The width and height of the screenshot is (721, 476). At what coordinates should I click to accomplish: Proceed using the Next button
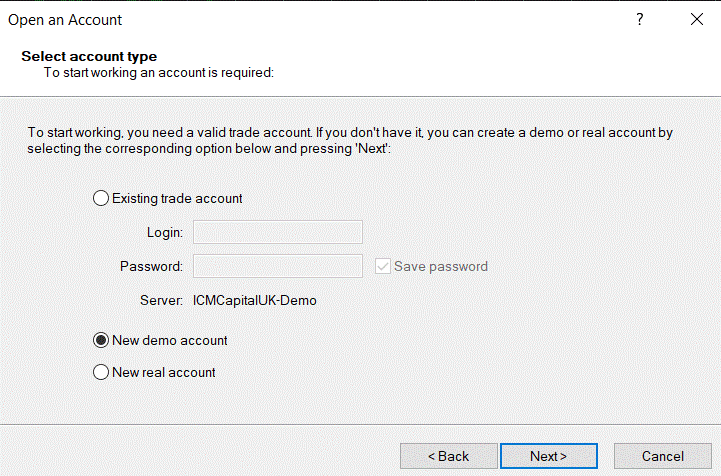pos(549,456)
